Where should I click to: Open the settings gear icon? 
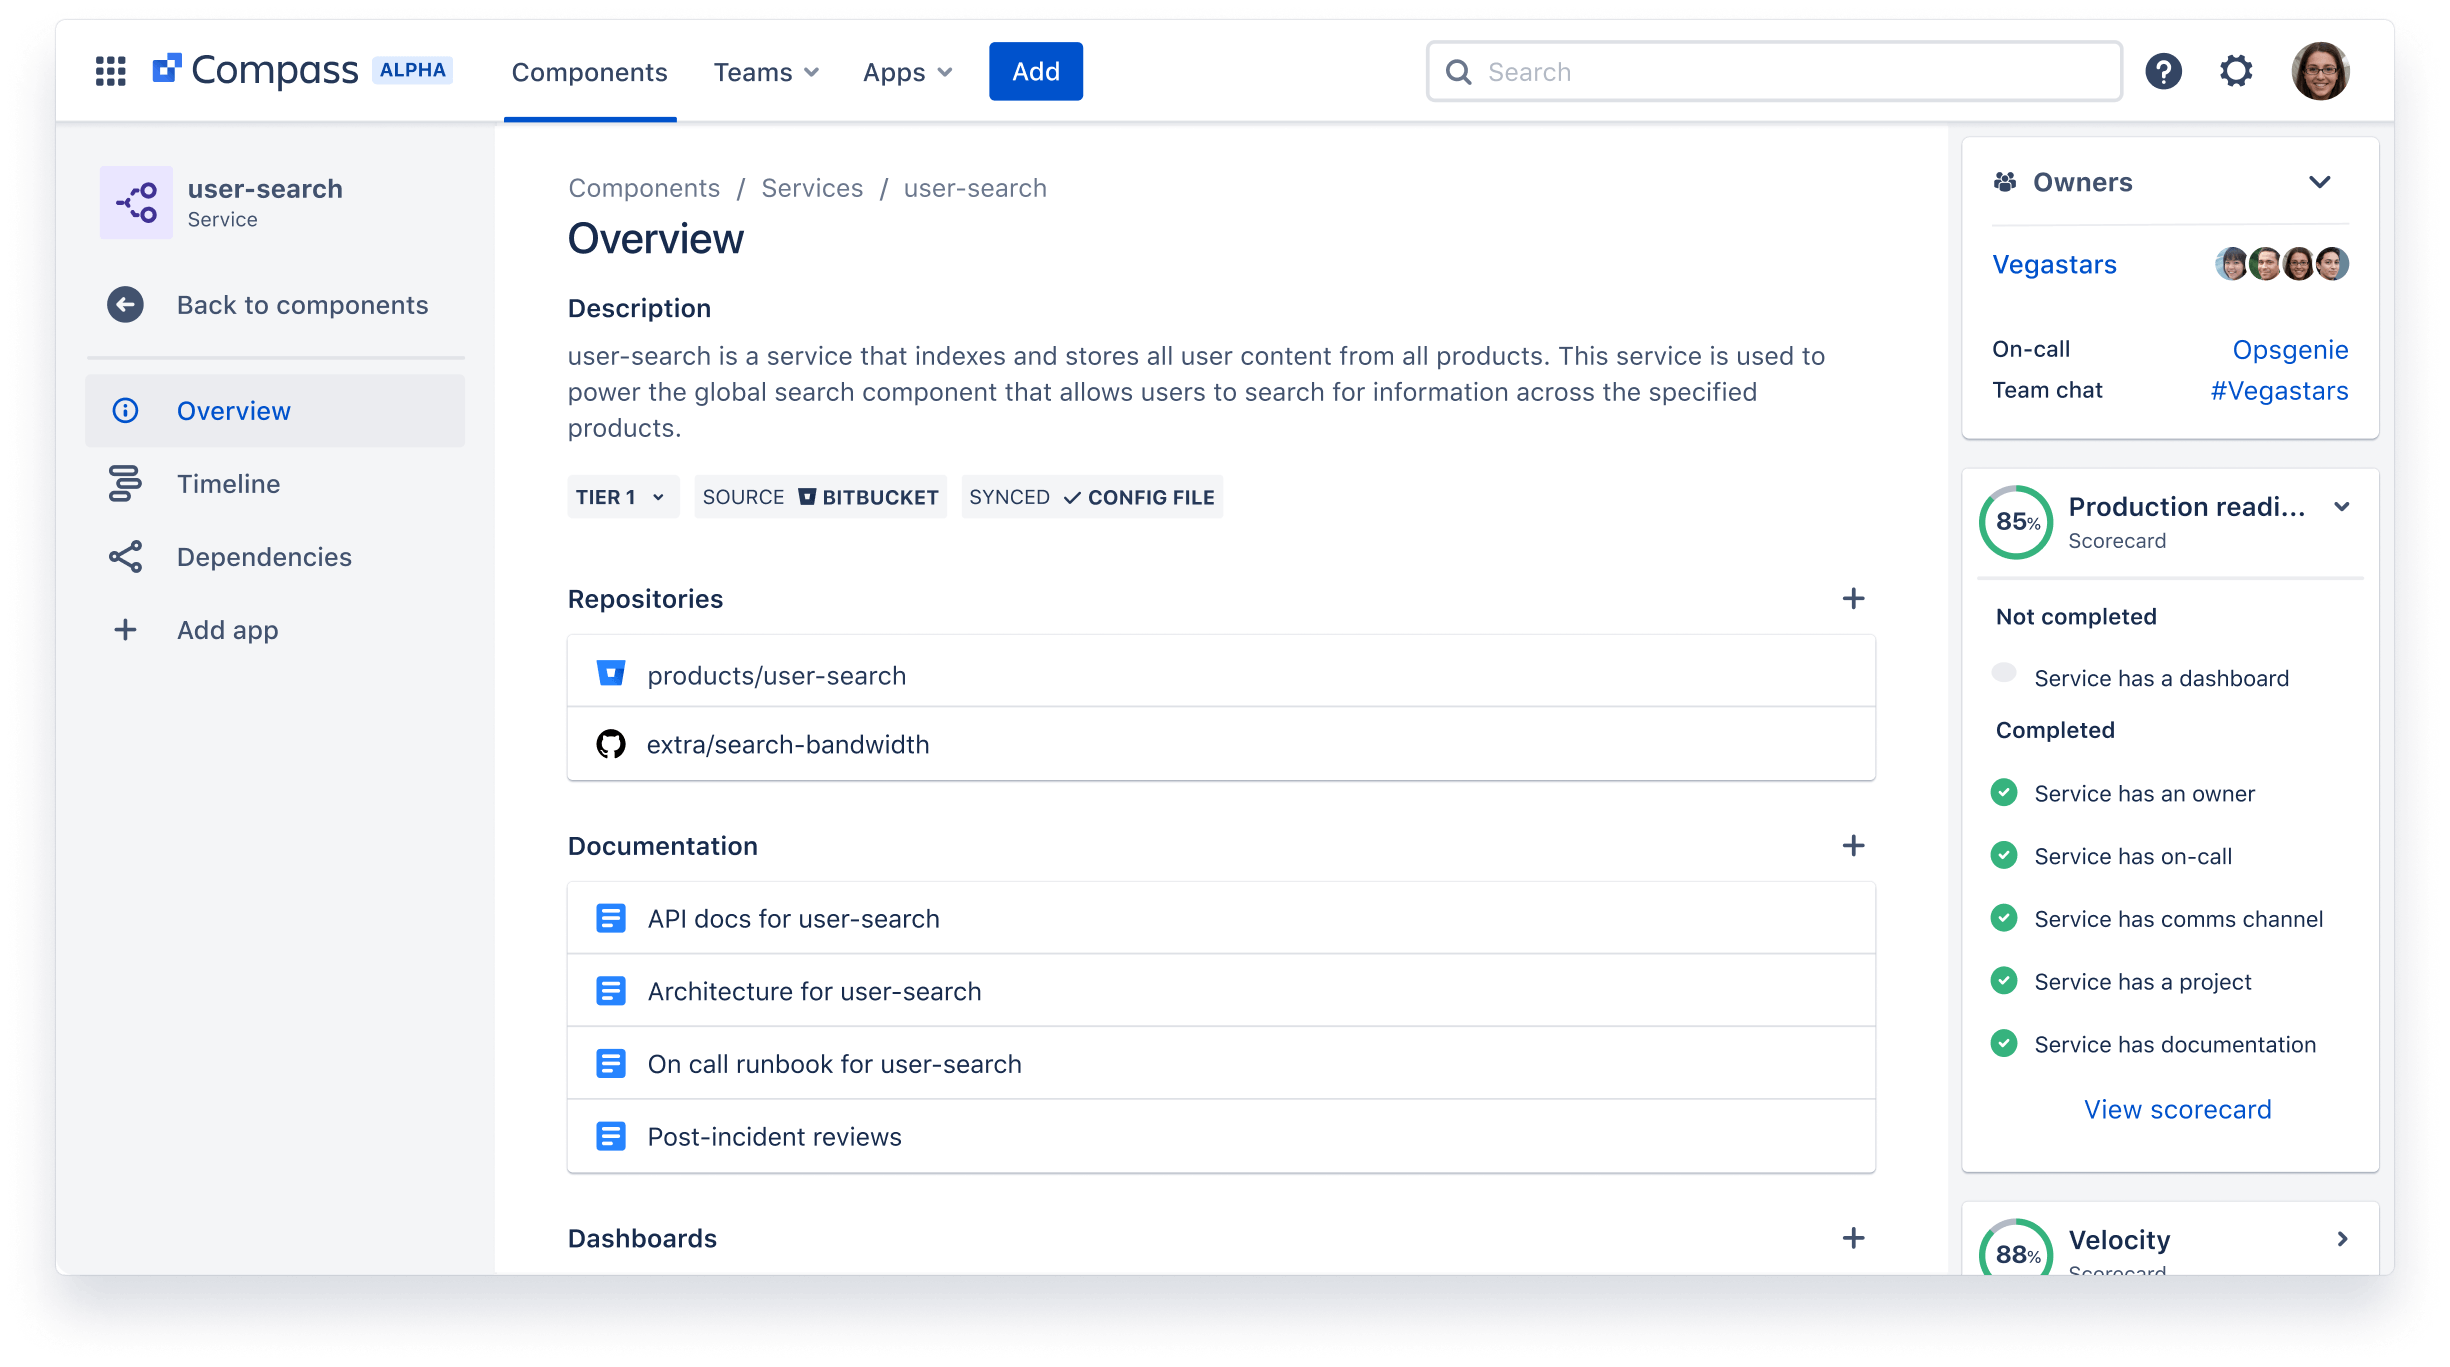(x=2238, y=71)
